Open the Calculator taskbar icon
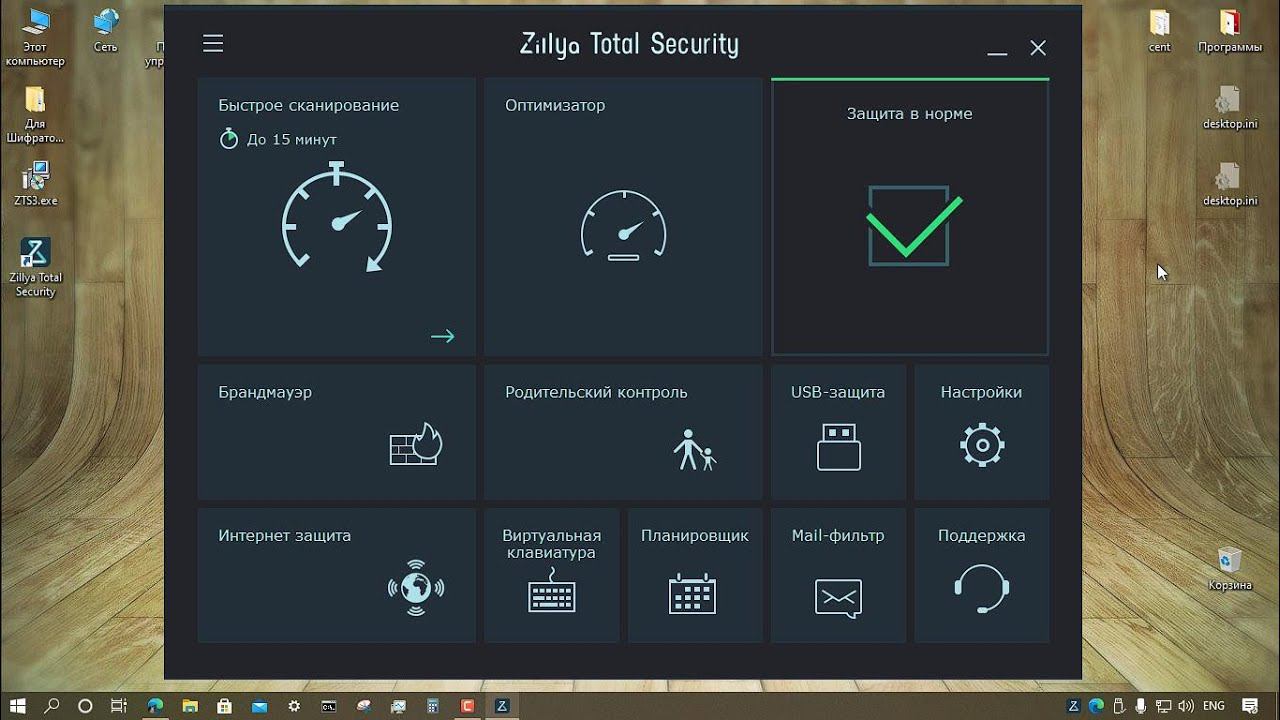Viewport: 1280px width, 720px height. [x=433, y=706]
